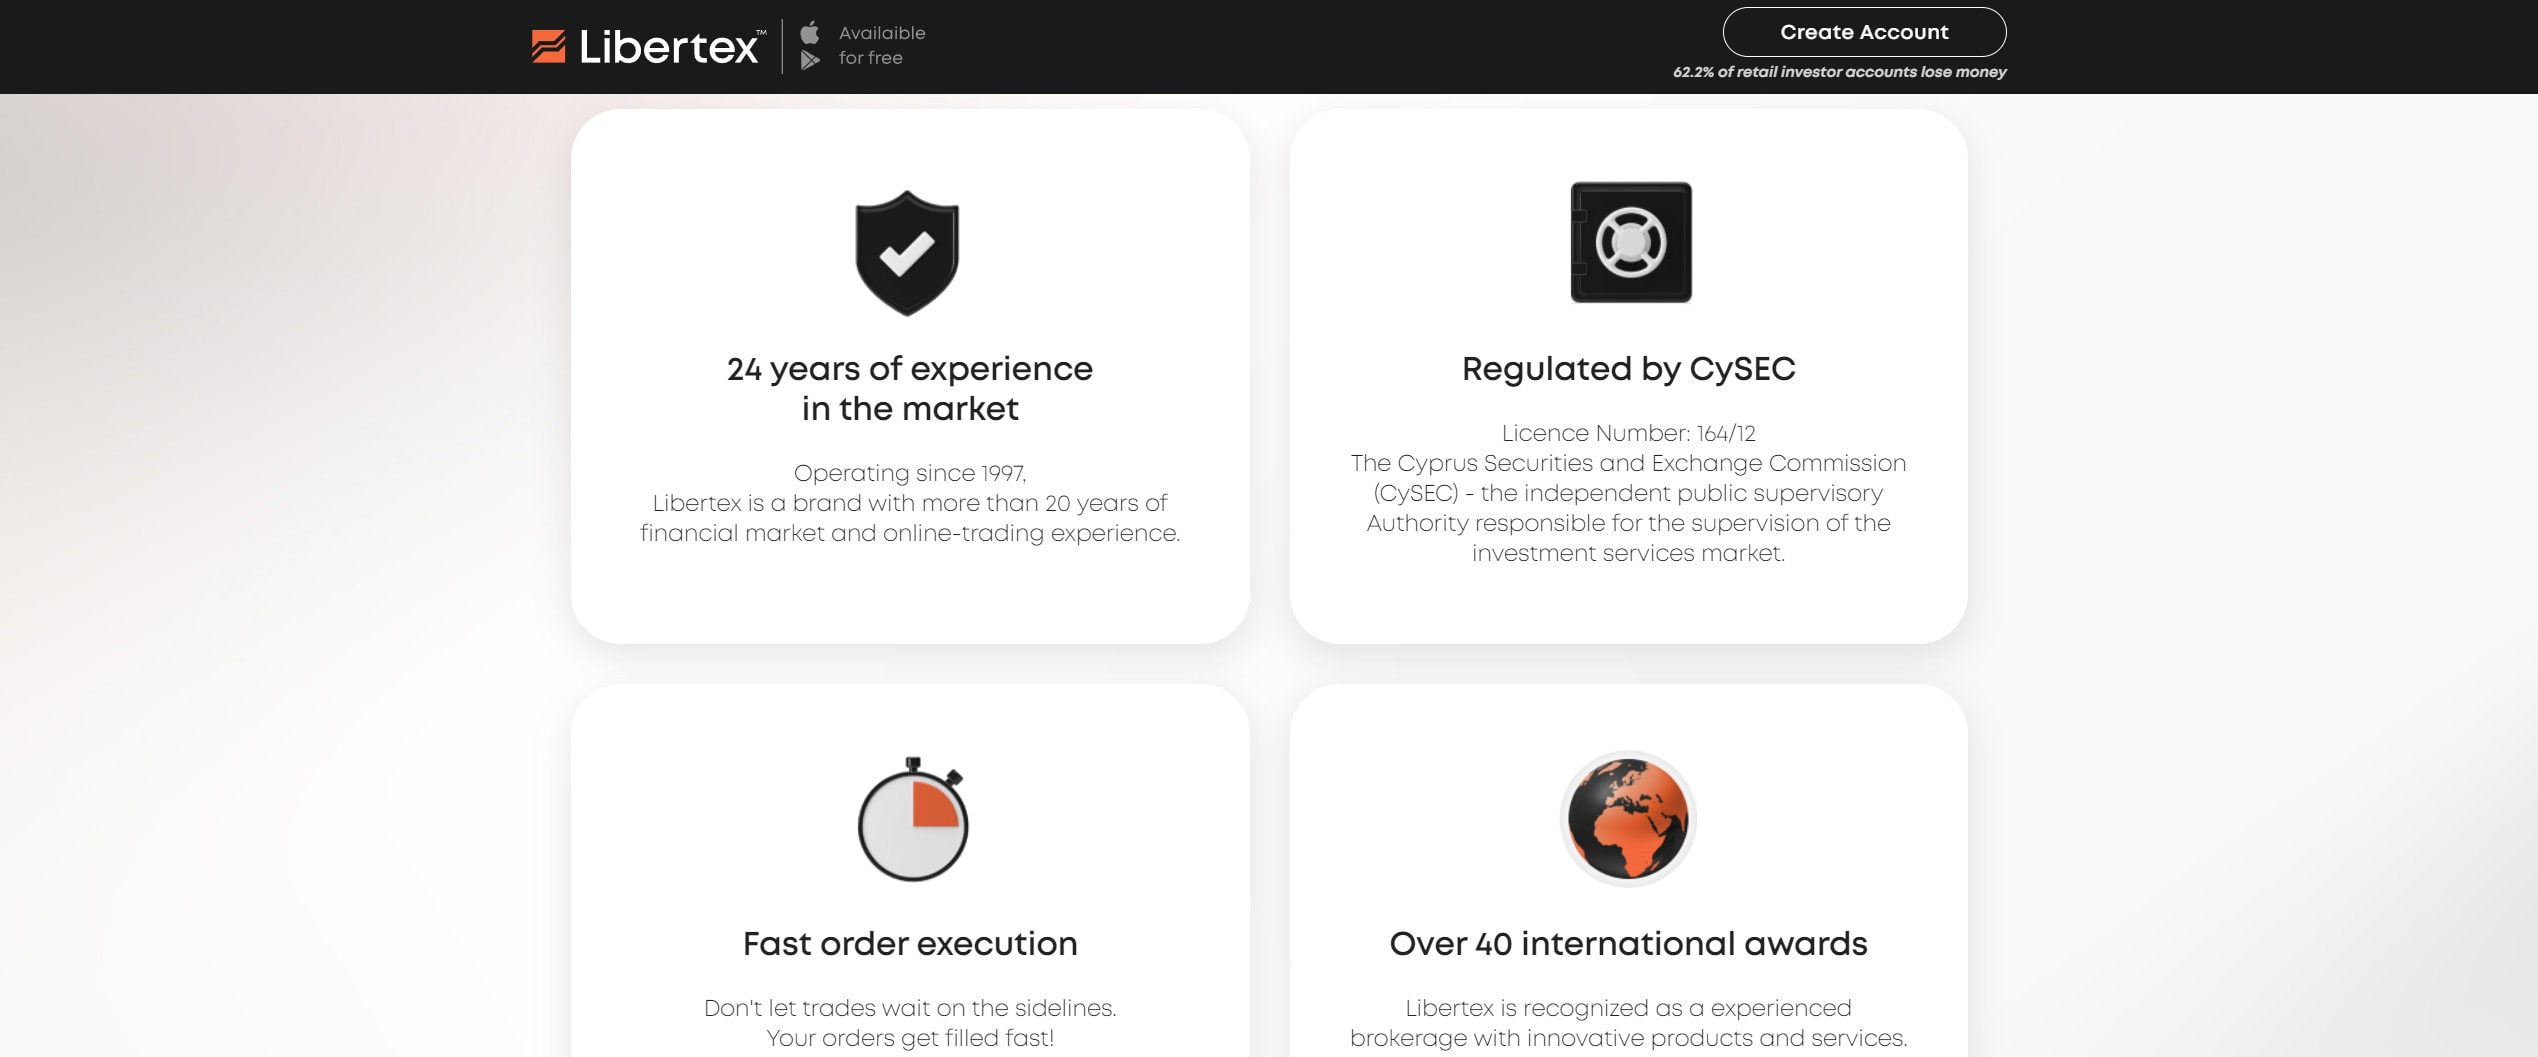Click the 'Libertex is recognized' awards description

tap(1628, 1023)
